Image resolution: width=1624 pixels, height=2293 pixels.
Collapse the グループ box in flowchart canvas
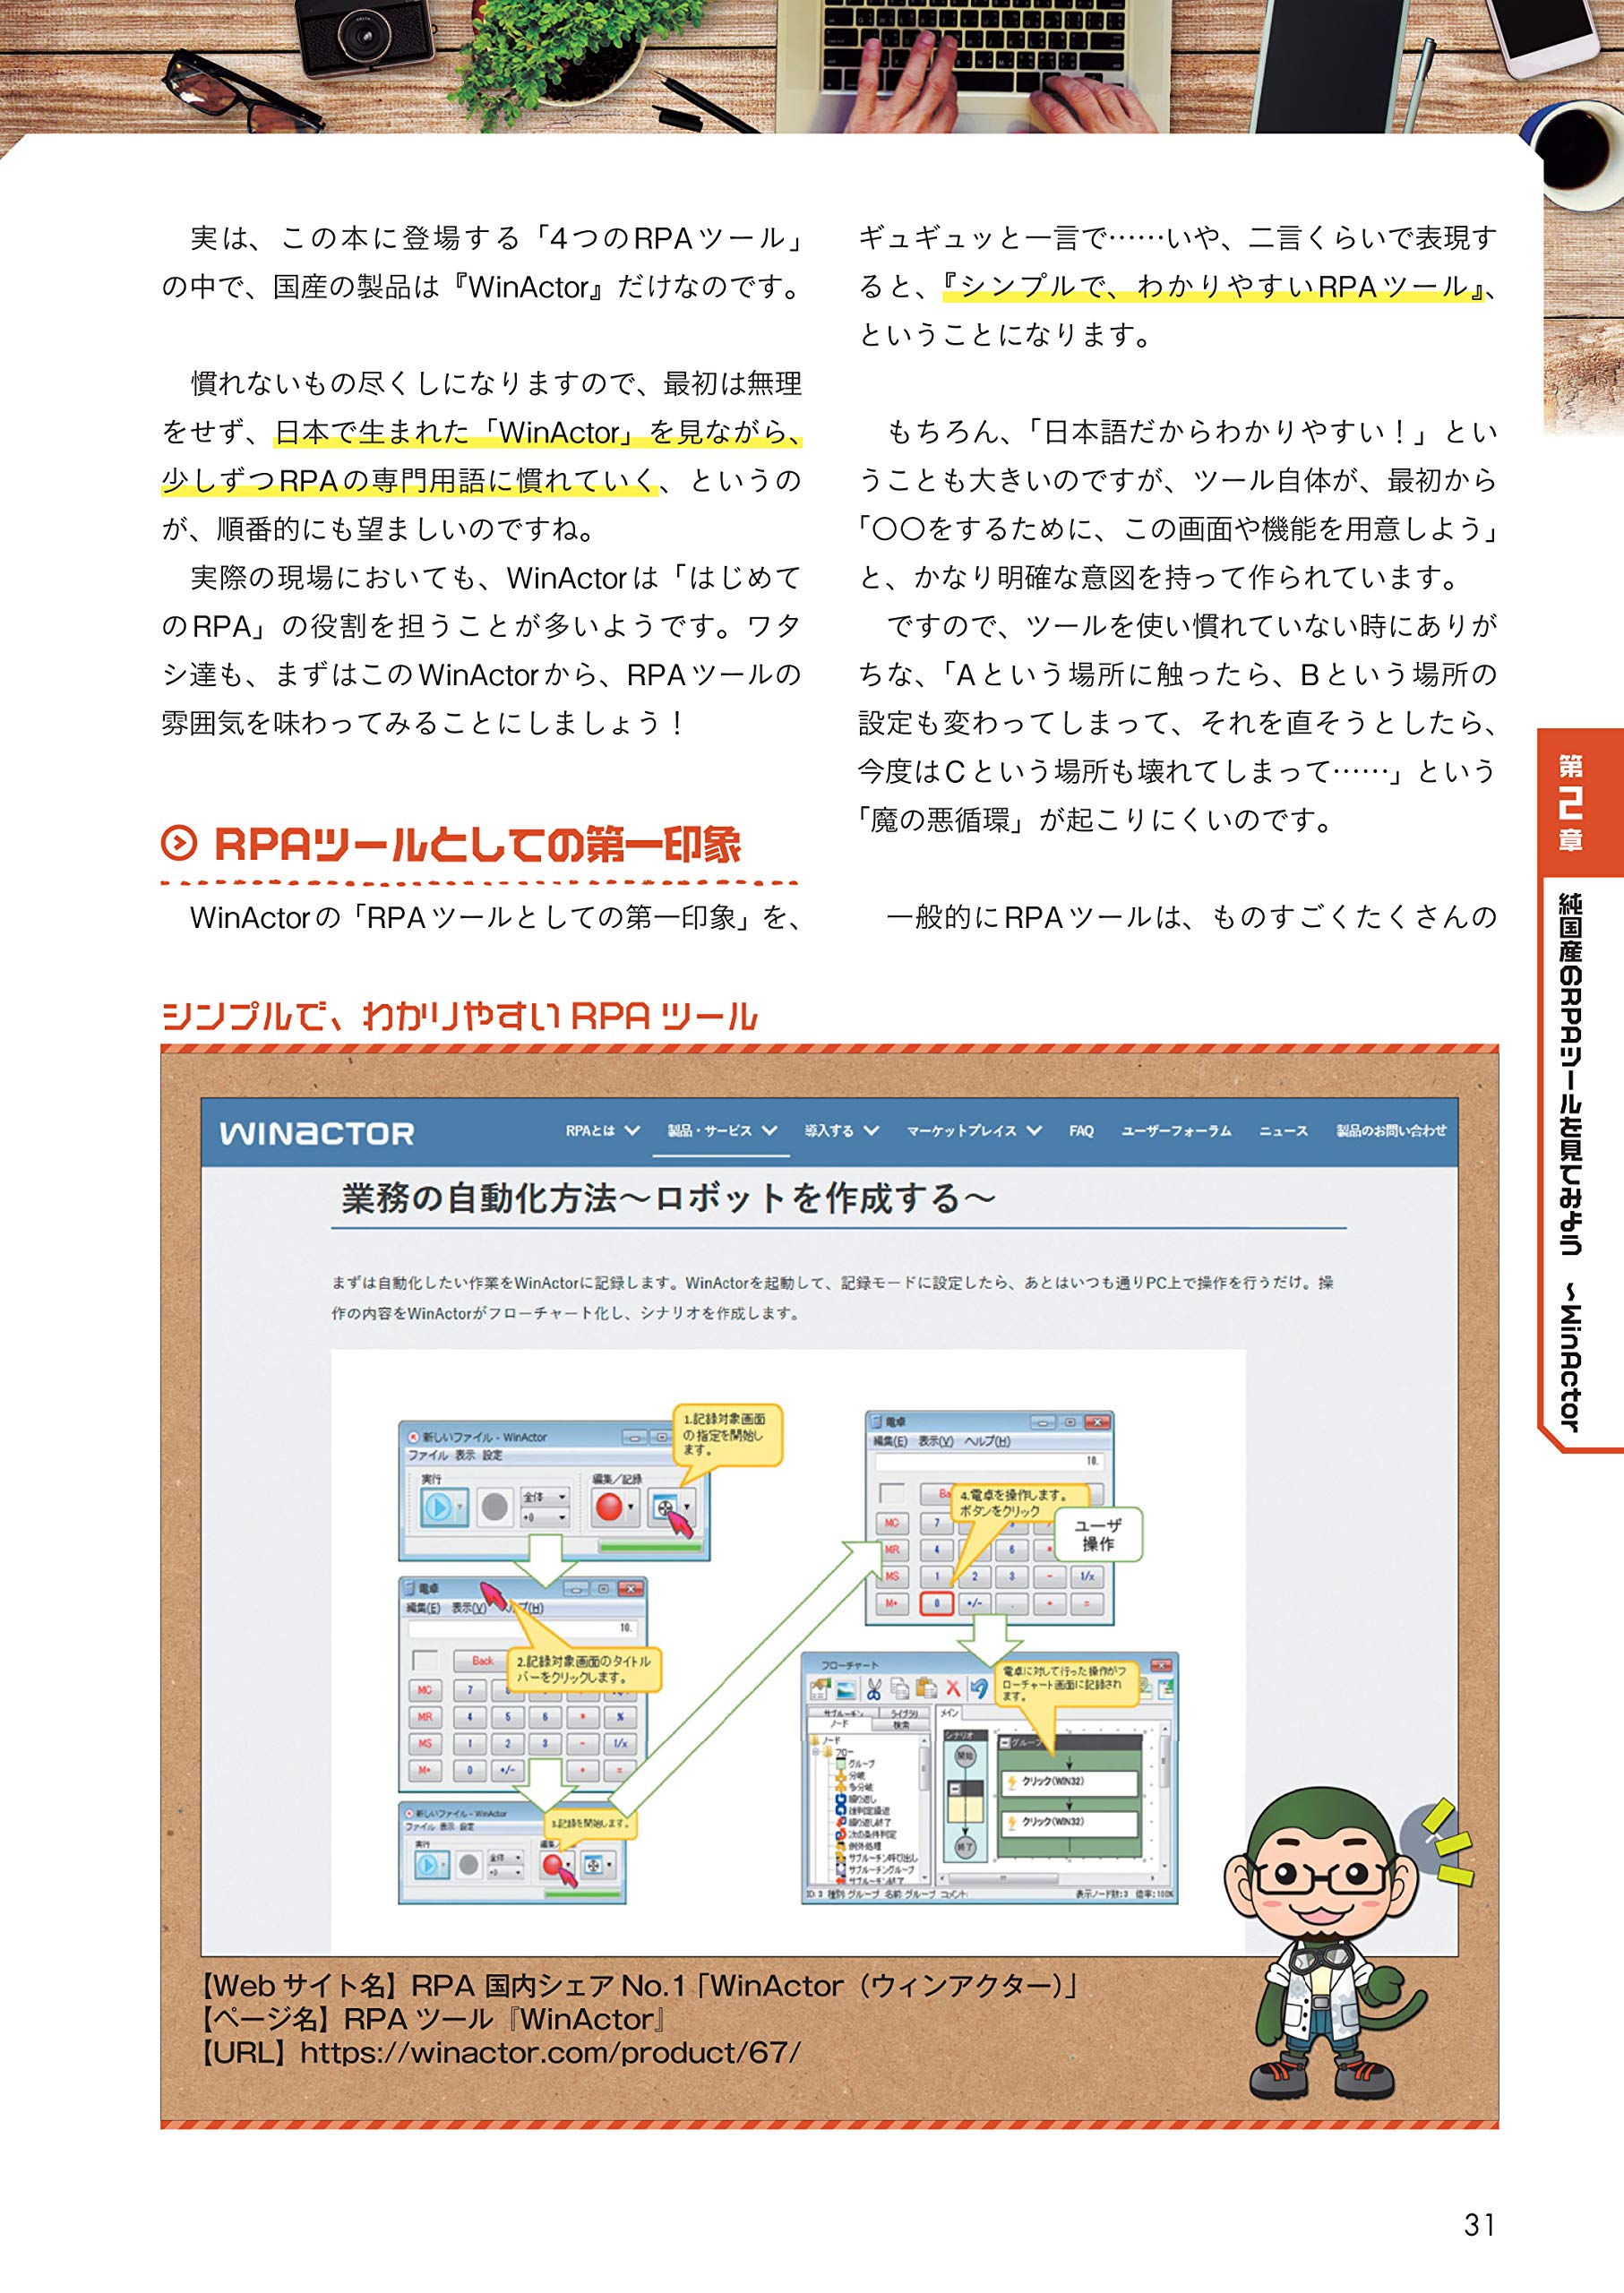pyautogui.click(x=1006, y=1743)
